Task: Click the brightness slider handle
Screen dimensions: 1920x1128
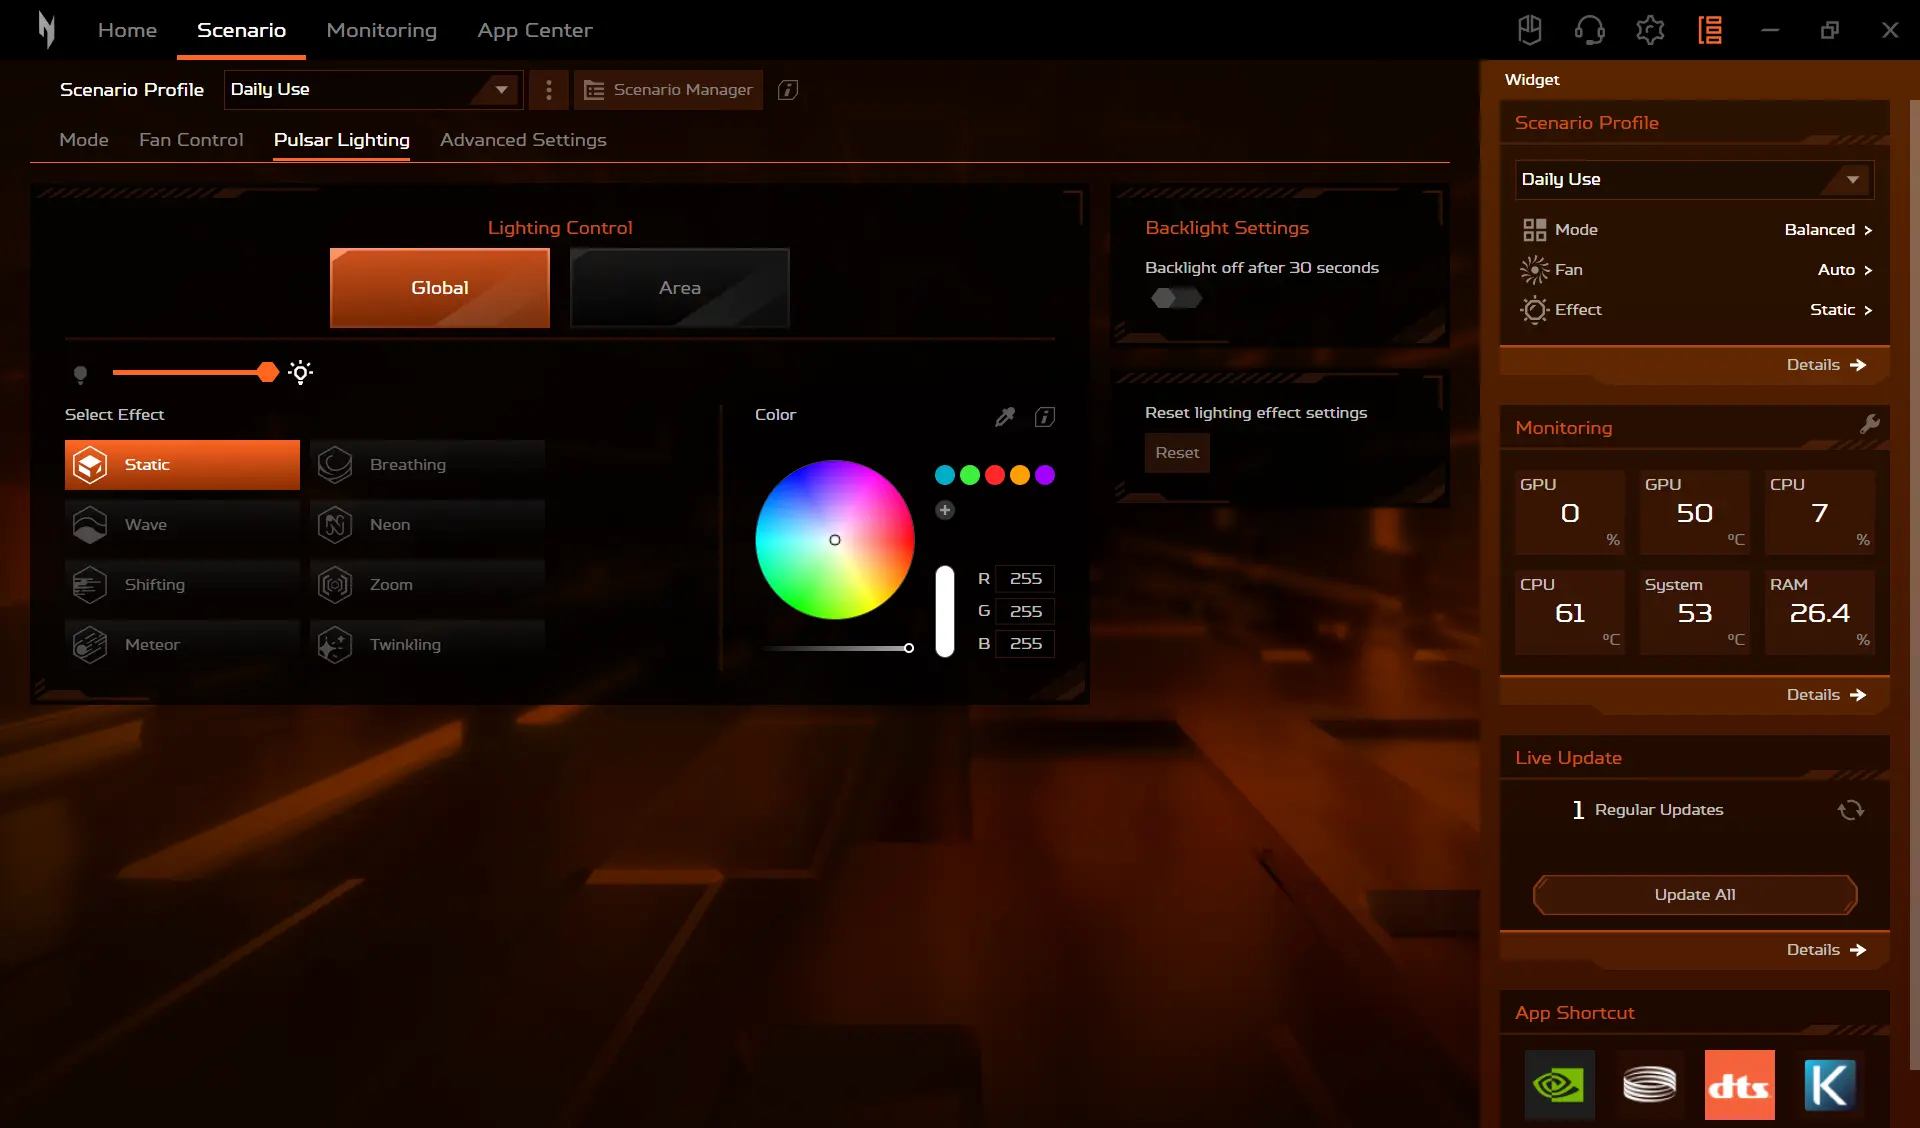Action: point(267,373)
